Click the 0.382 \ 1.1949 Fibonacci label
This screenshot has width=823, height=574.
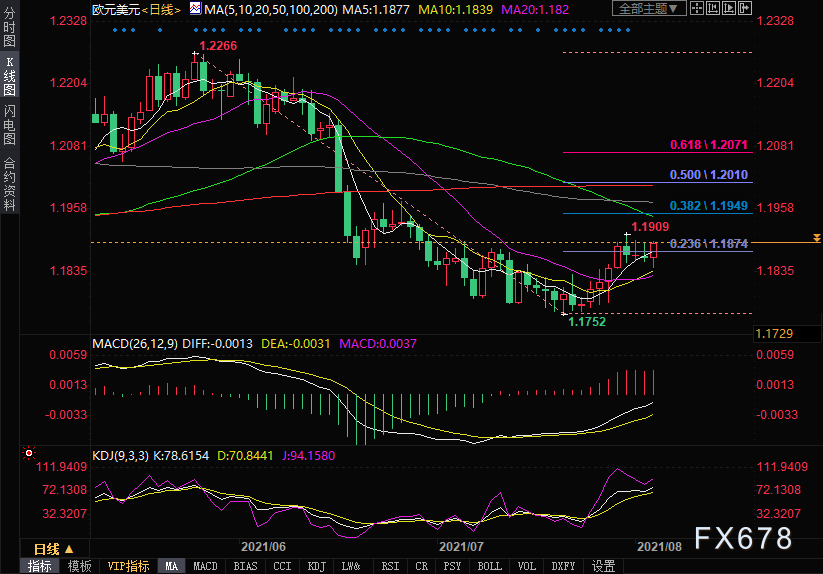[x=709, y=206]
